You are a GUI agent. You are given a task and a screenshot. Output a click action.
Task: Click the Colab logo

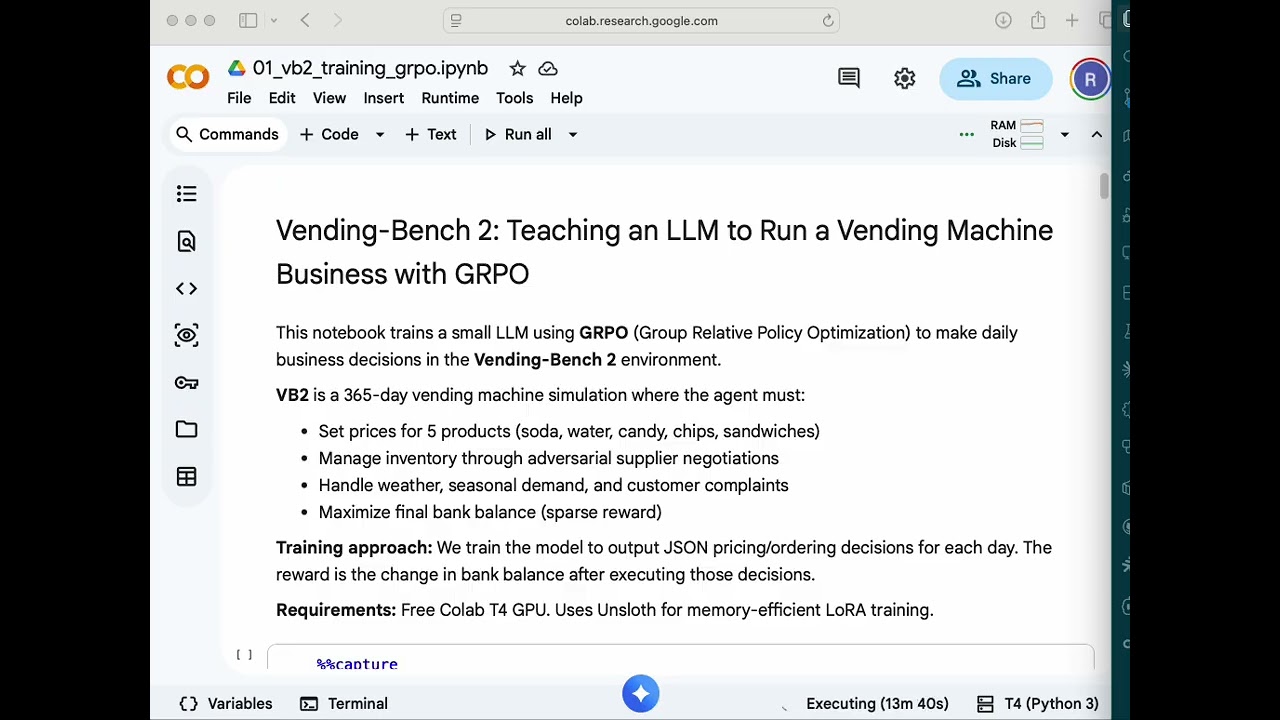(188, 77)
